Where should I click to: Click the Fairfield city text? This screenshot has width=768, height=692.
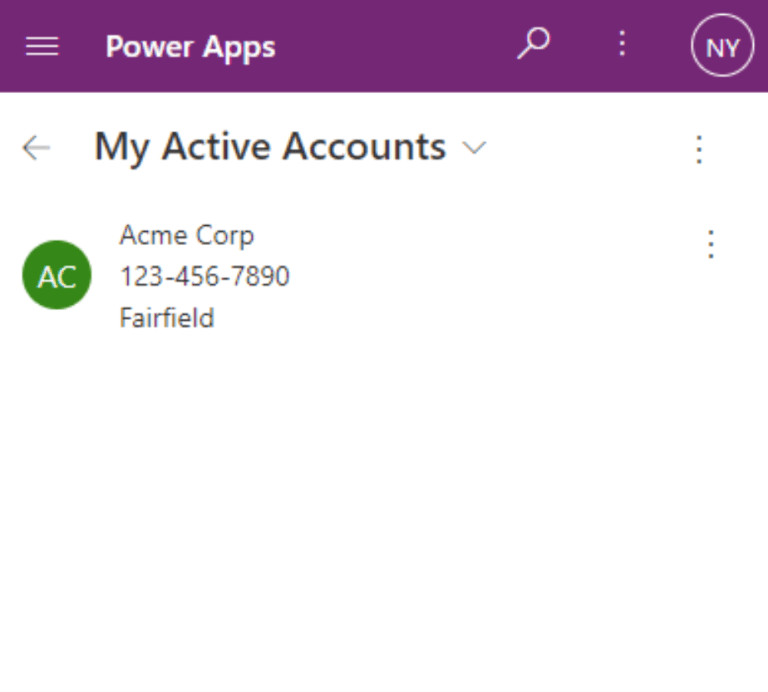tap(167, 318)
